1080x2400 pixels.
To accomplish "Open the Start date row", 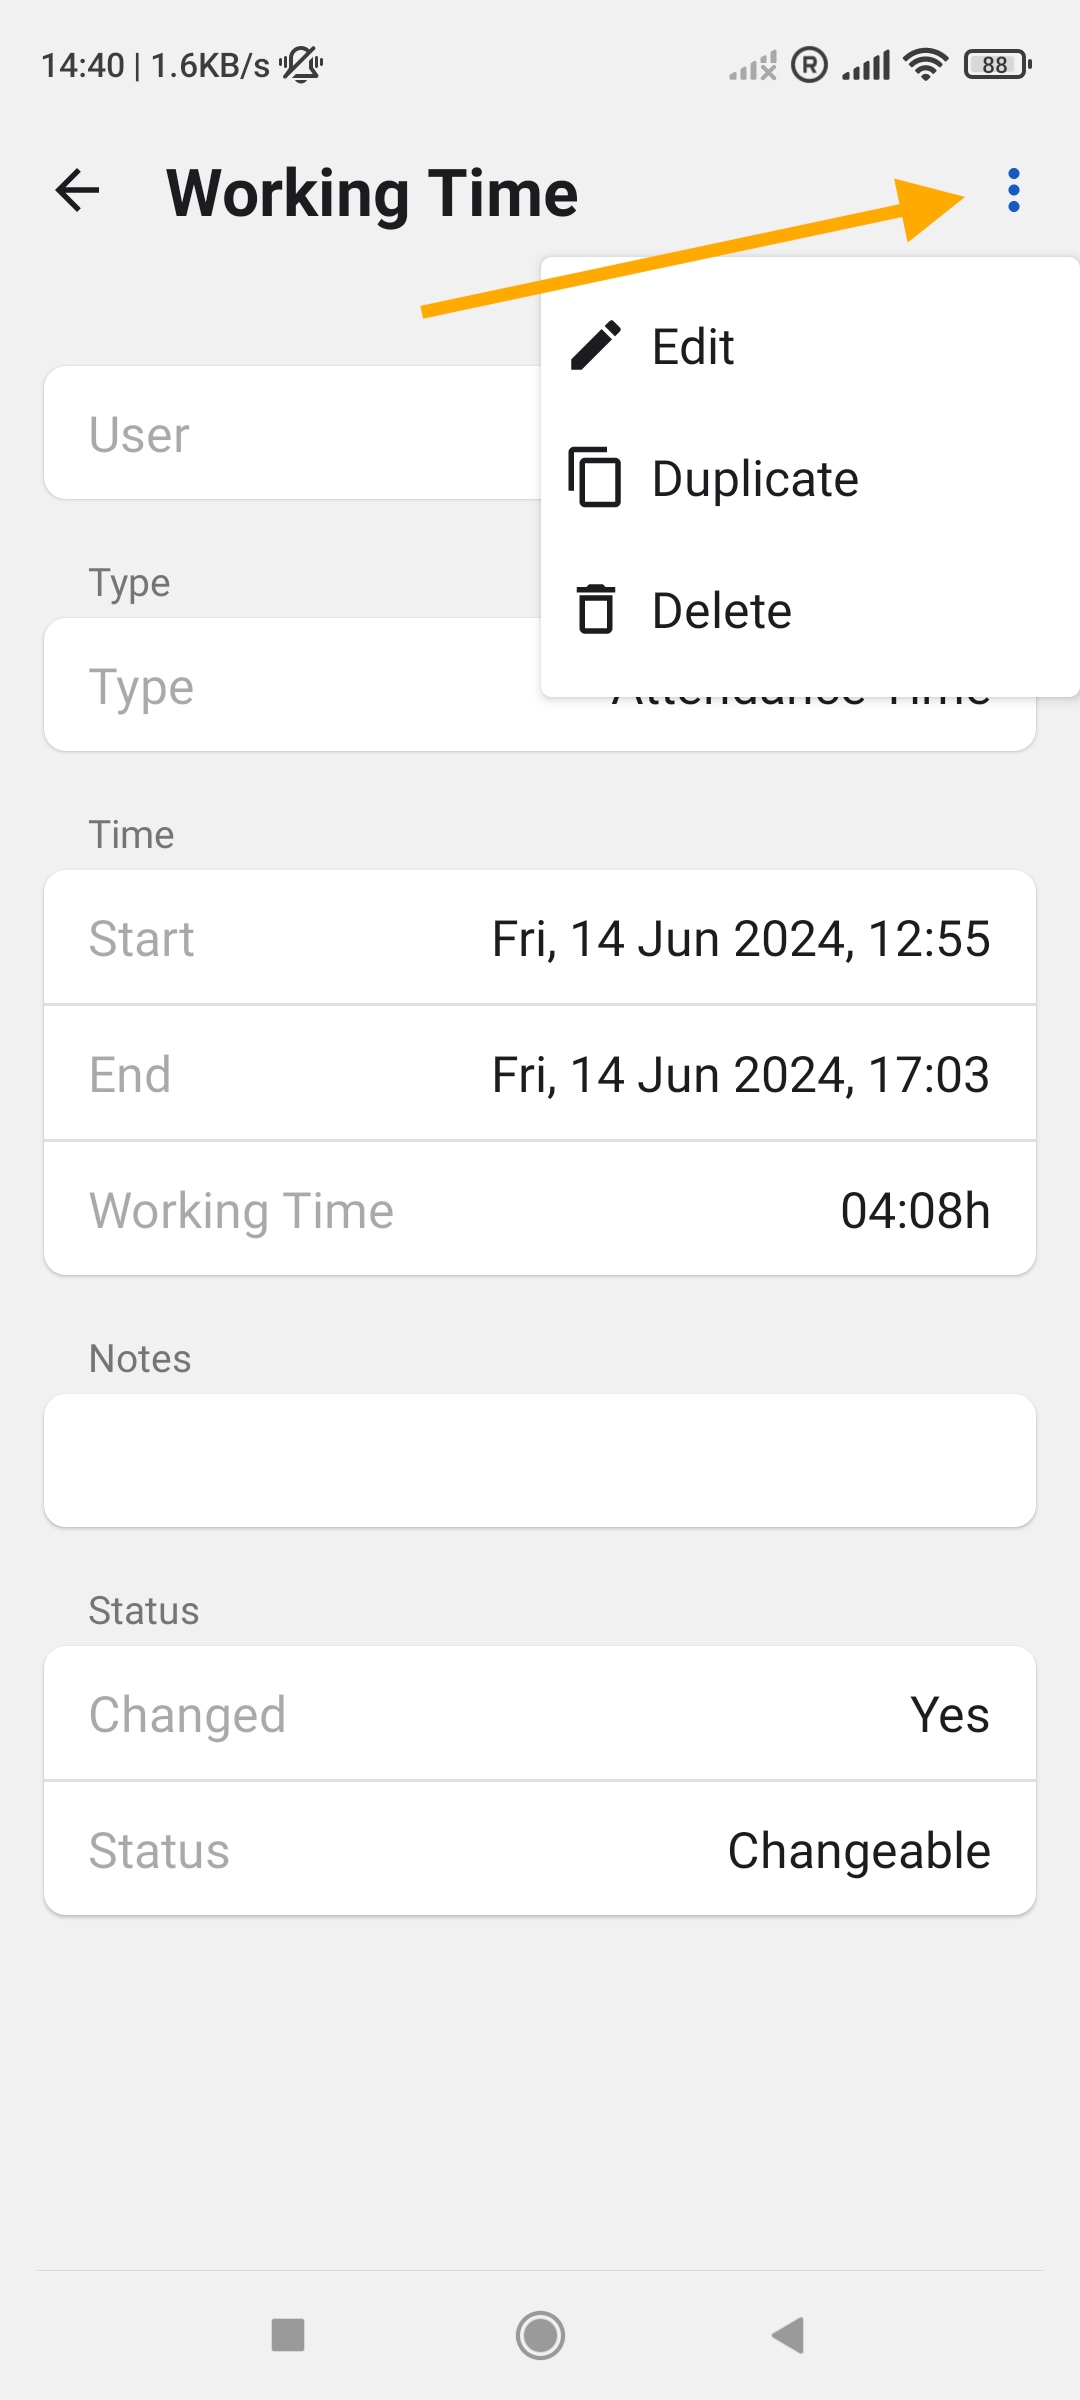I will click(540, 938).
